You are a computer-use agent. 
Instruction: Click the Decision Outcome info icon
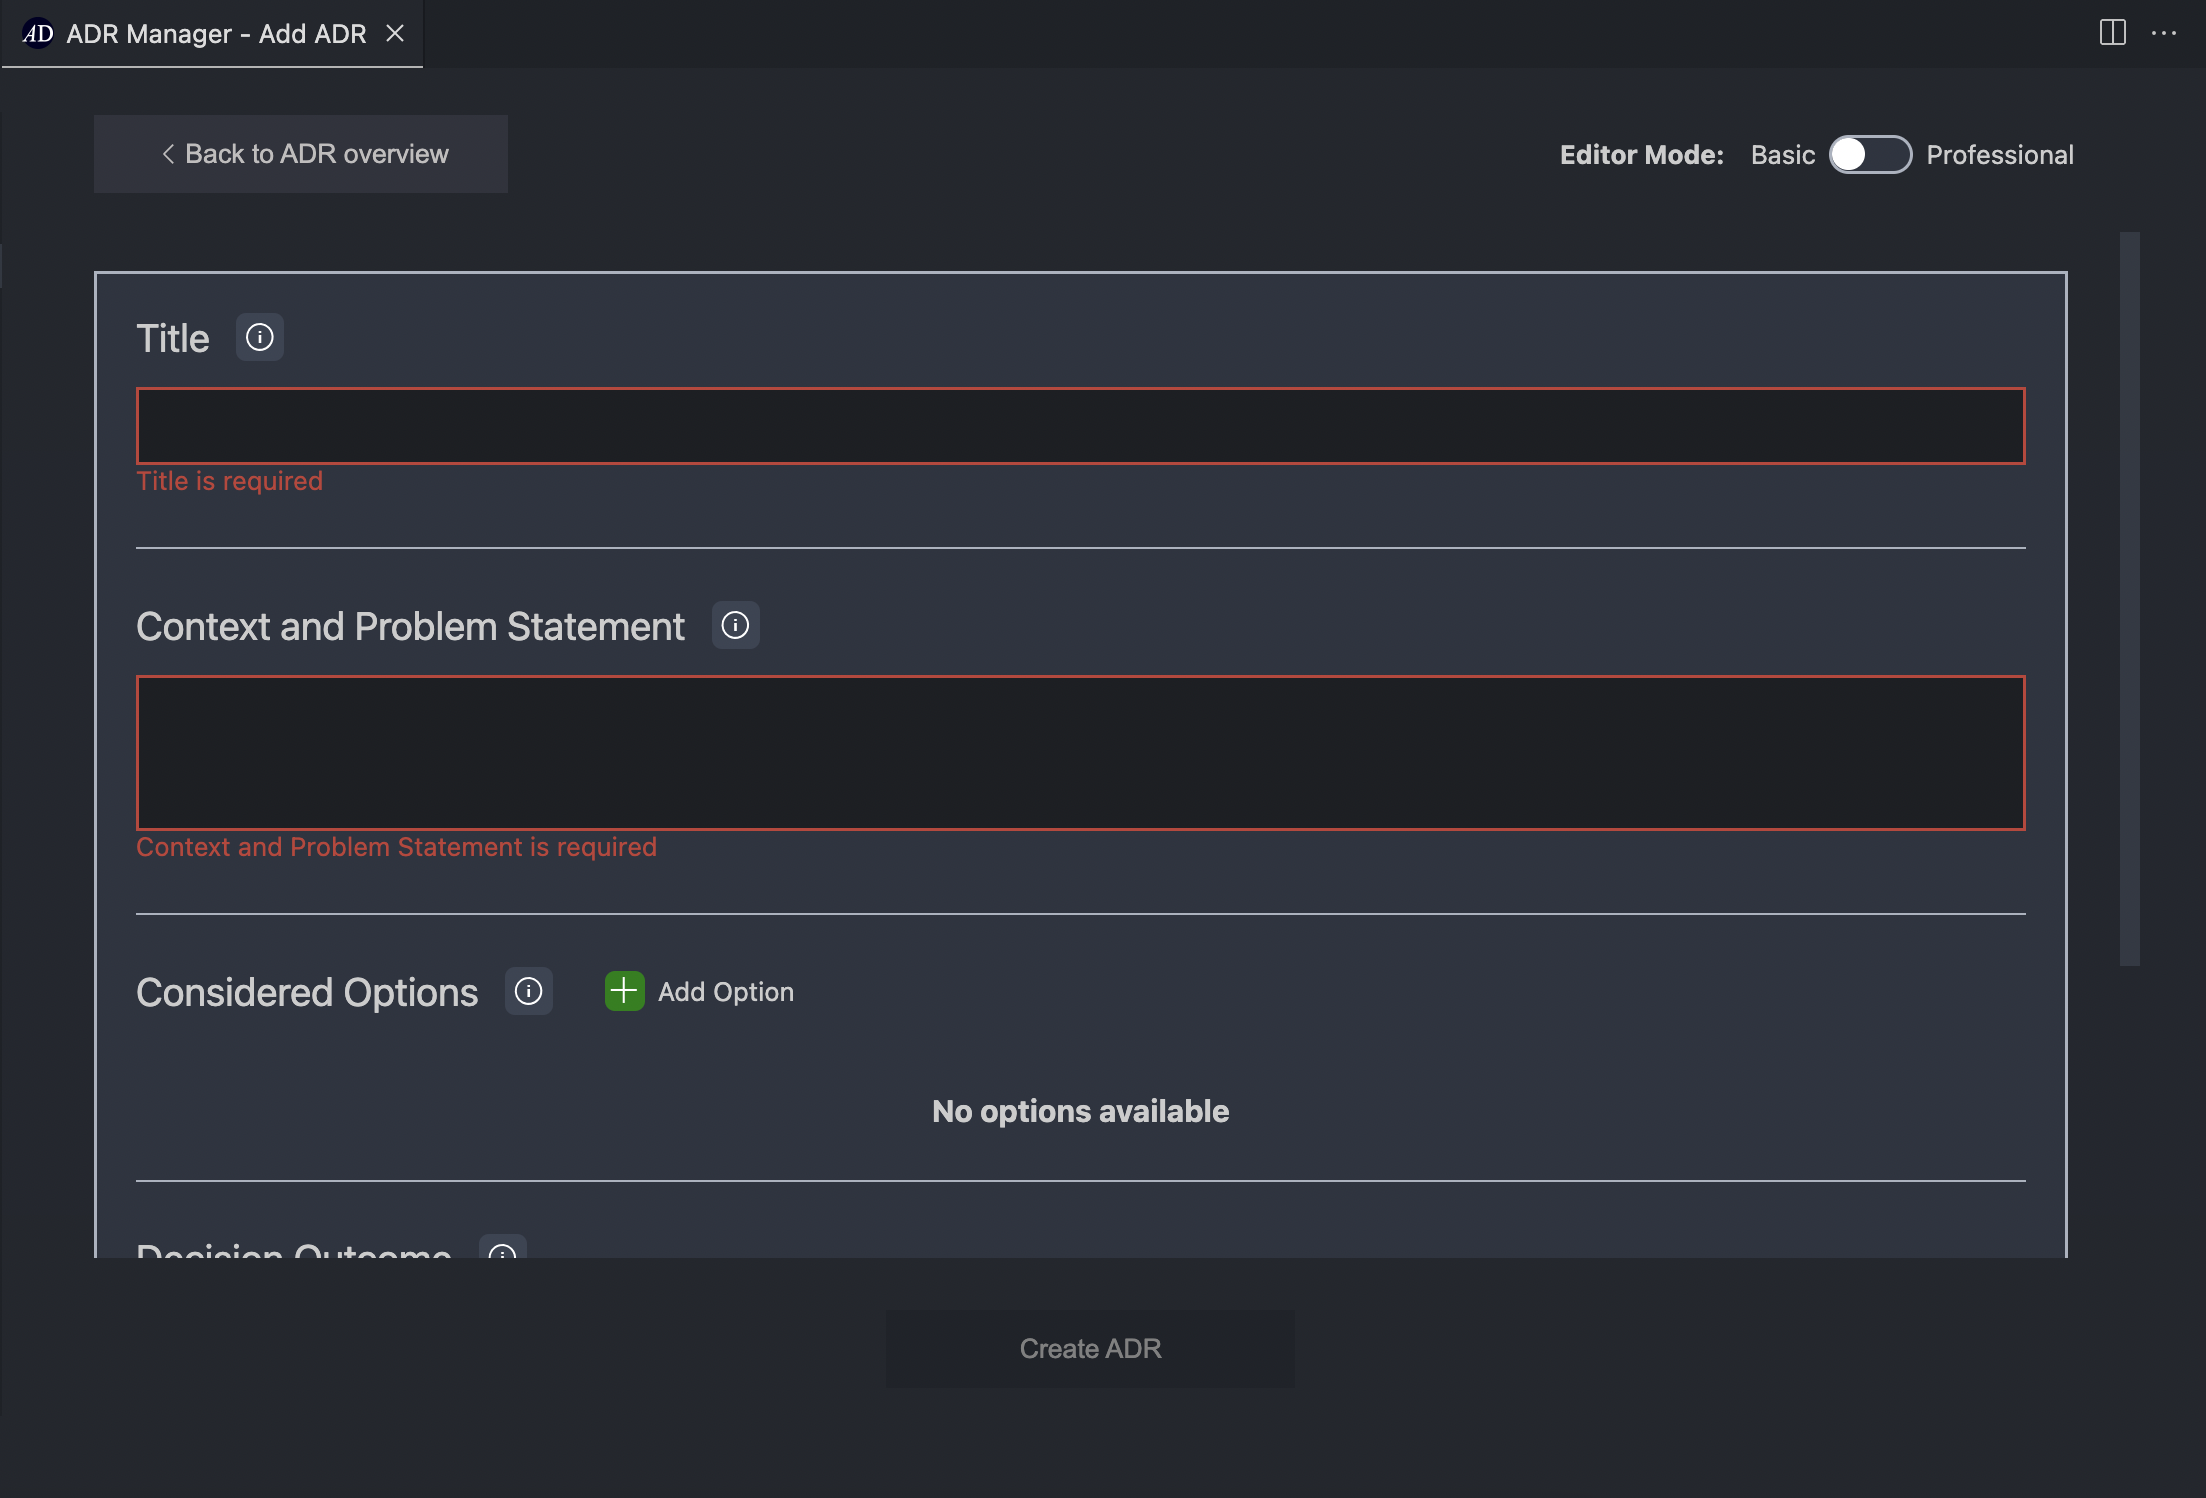click(x=502, y=1249)
